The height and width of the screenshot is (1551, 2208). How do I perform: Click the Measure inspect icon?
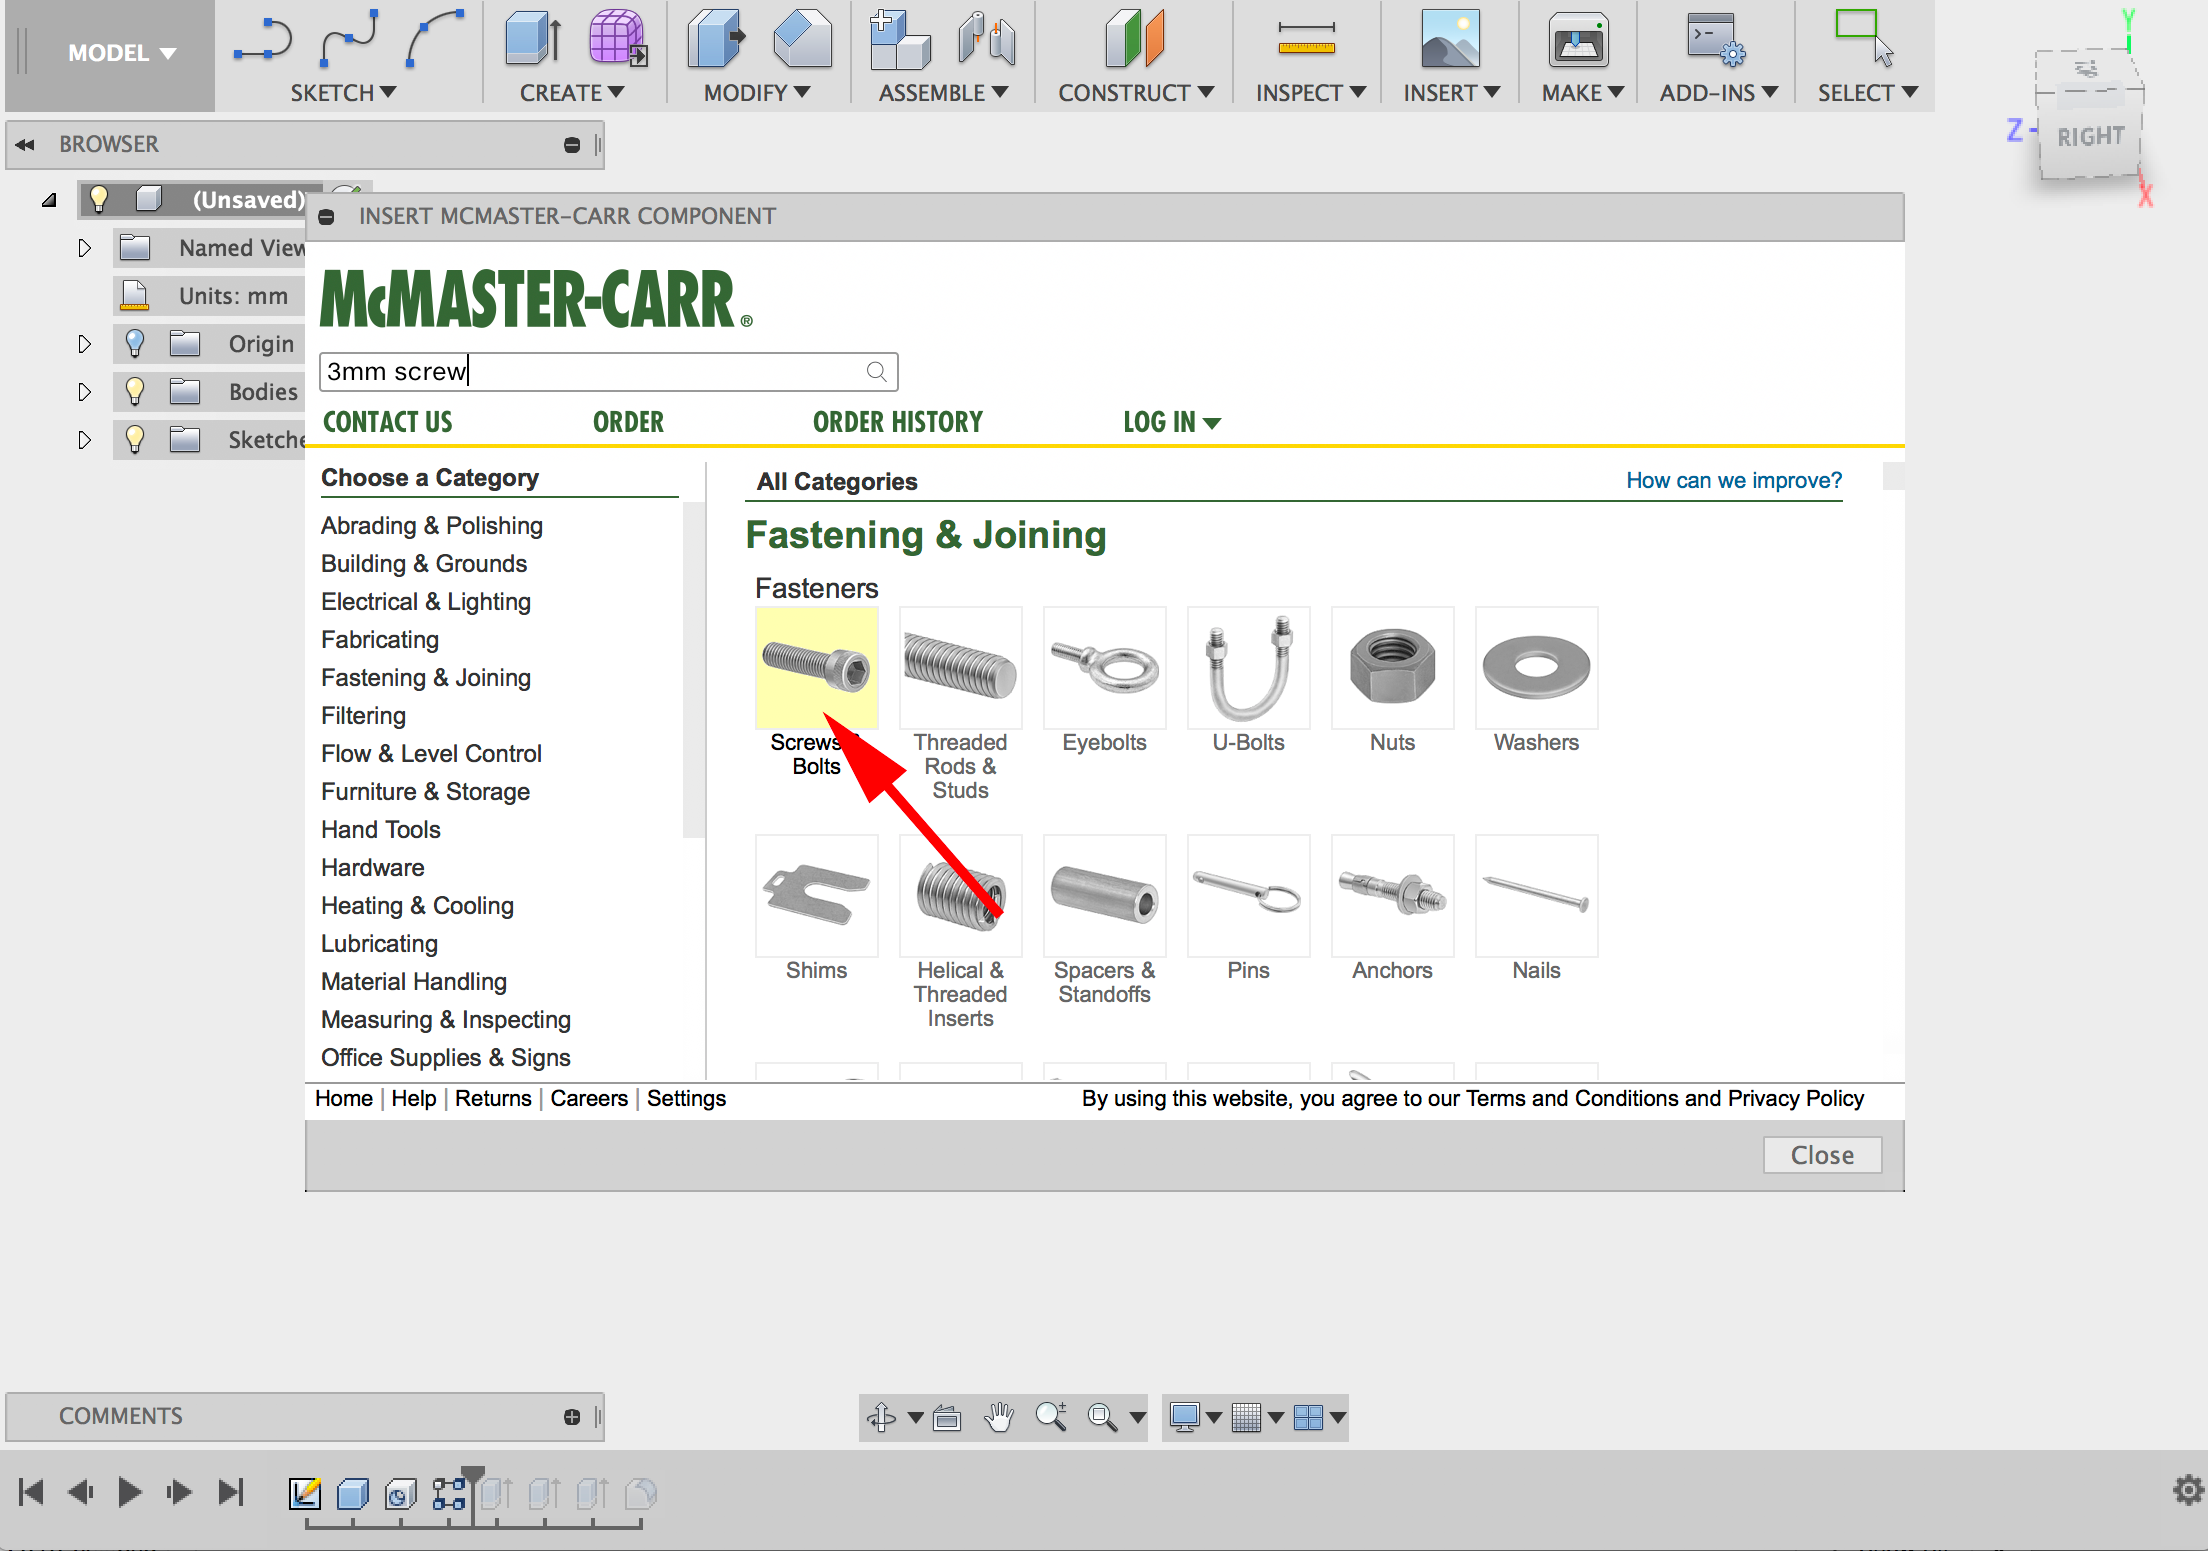(x=1306, y=40)
